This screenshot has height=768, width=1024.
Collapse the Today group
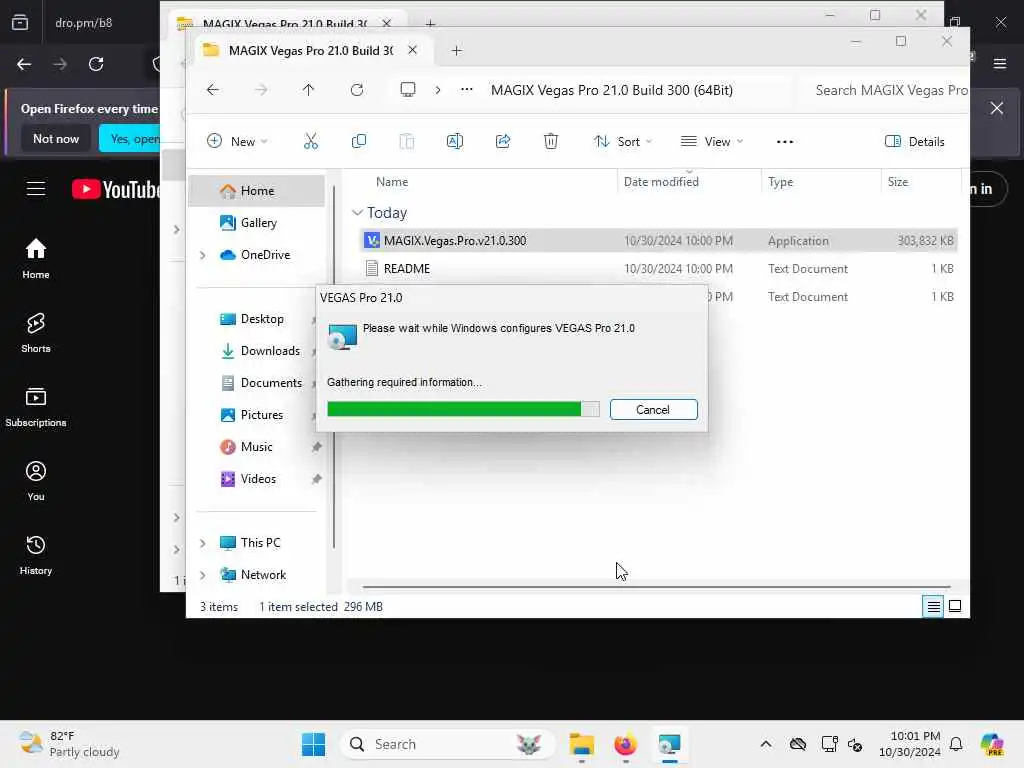pyautogui.click(x=357, y=213)
